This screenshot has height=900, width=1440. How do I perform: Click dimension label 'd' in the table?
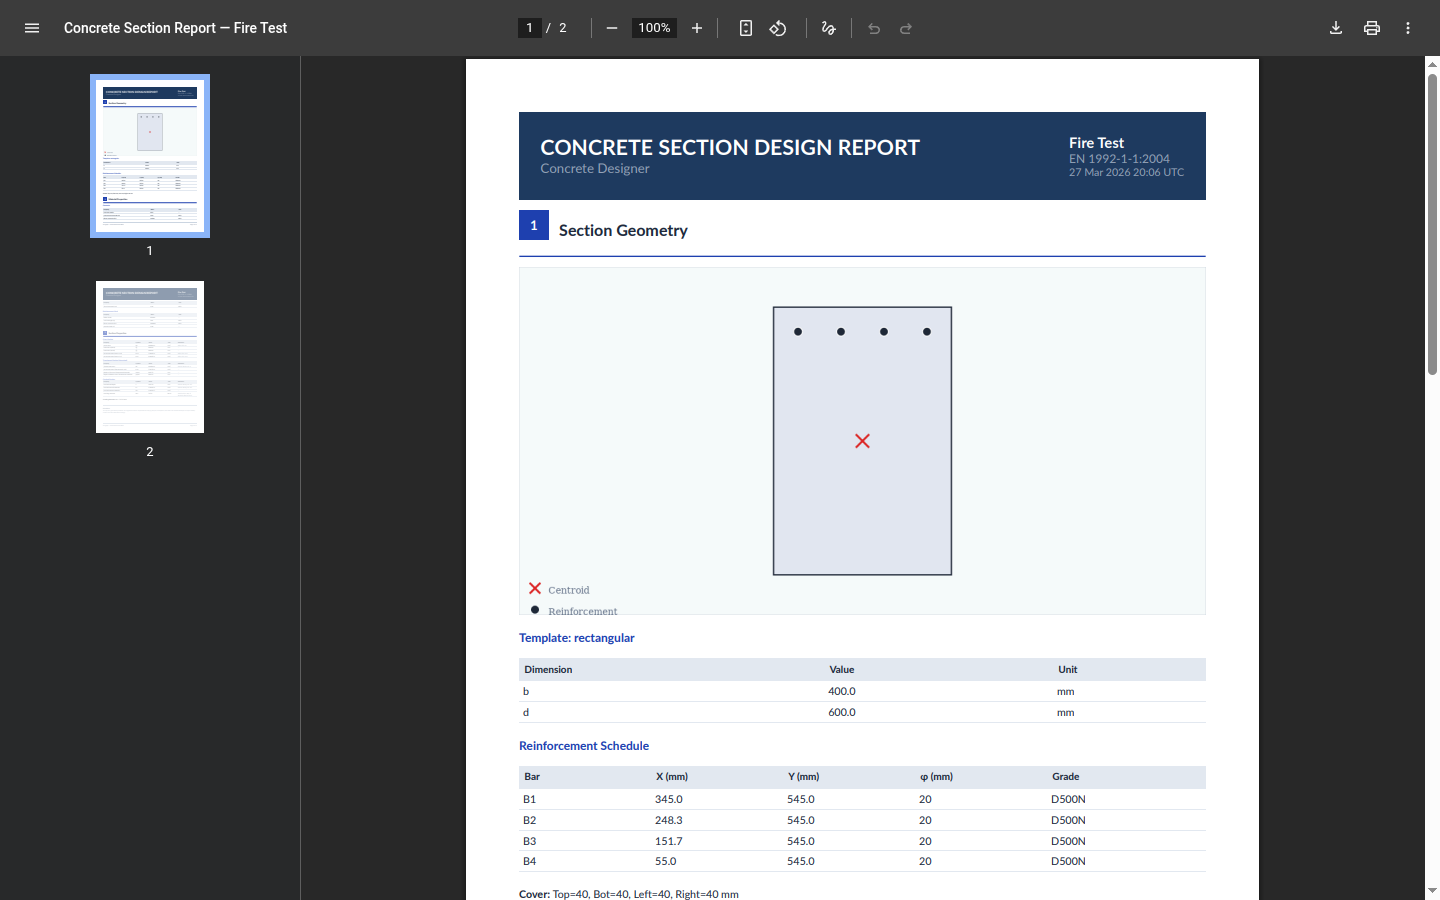pyautogui.click(x=526, y=712)
